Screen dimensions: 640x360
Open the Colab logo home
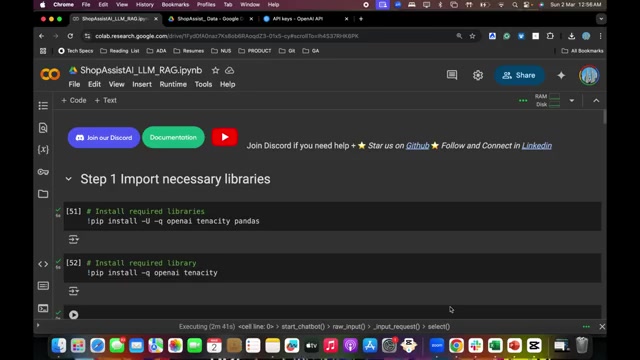coord(50,74)
